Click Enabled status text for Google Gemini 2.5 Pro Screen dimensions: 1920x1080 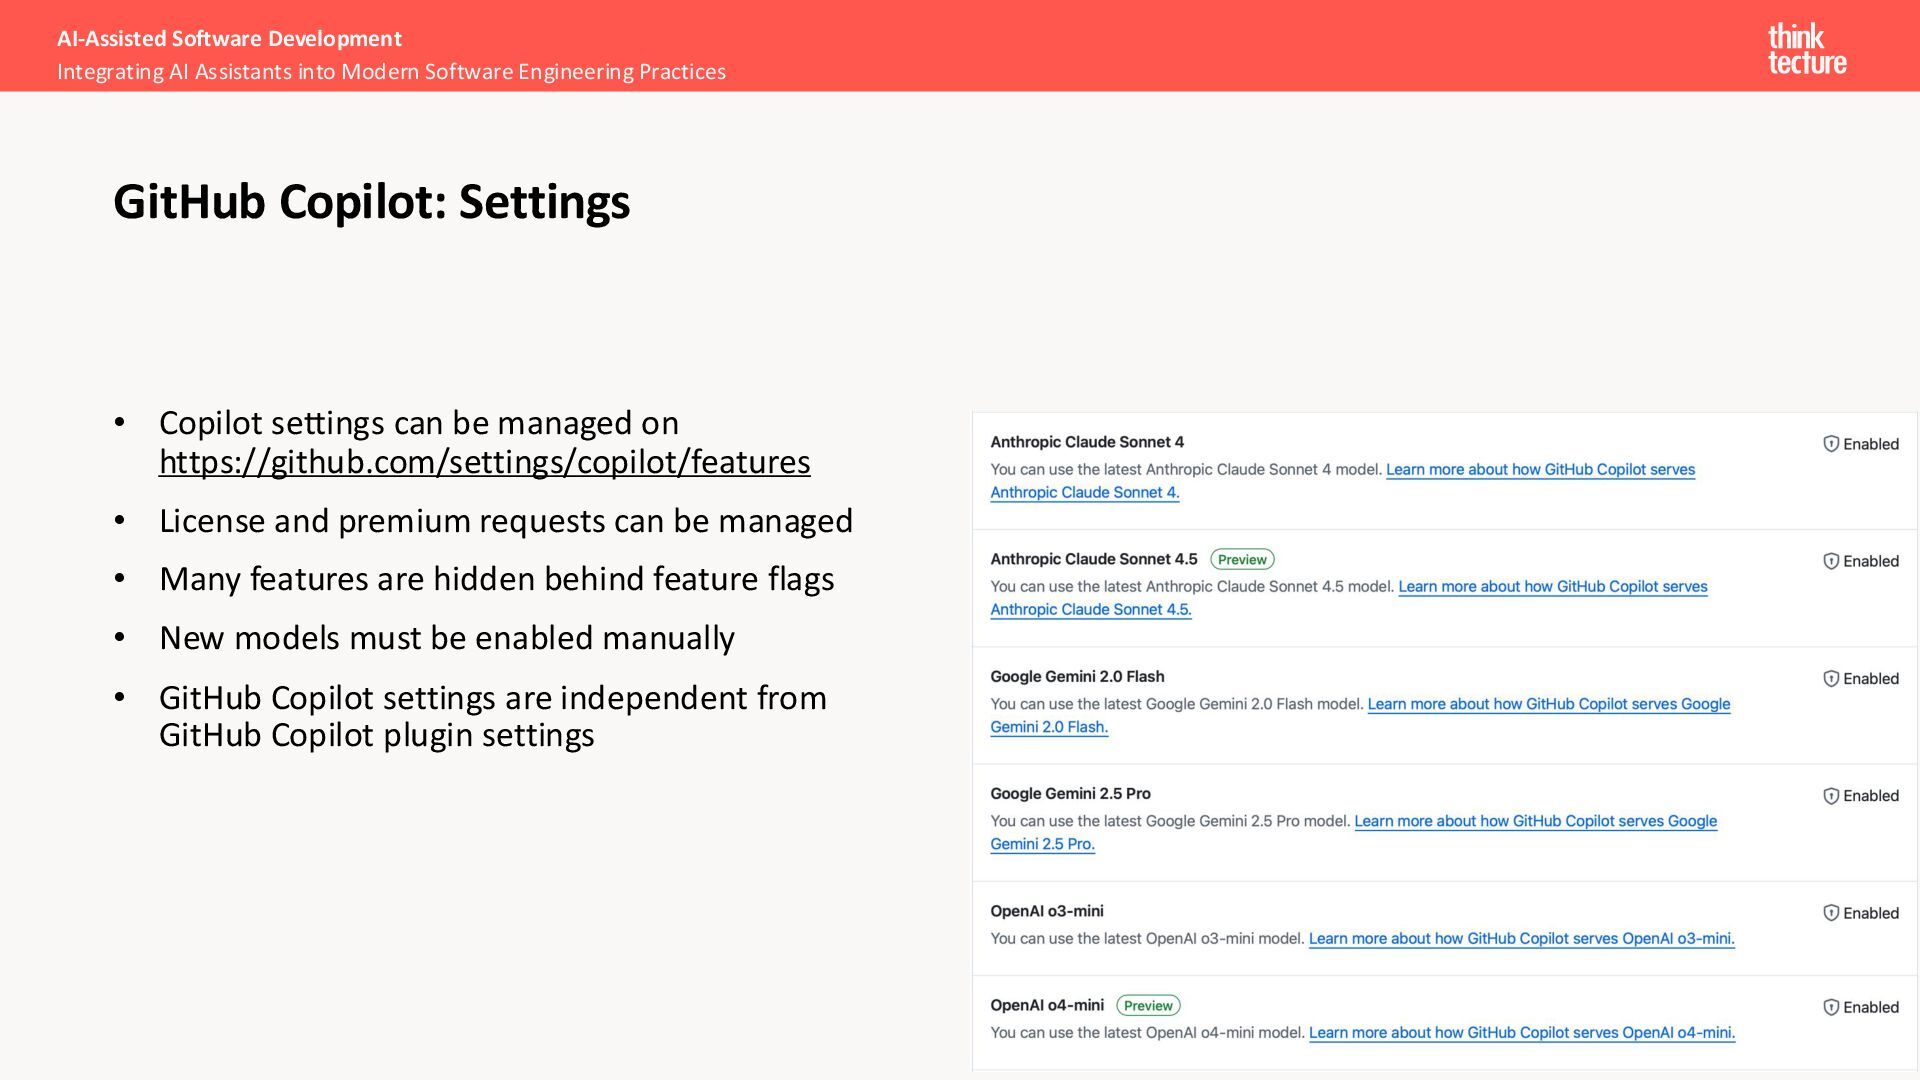[x=1870, y=796]
